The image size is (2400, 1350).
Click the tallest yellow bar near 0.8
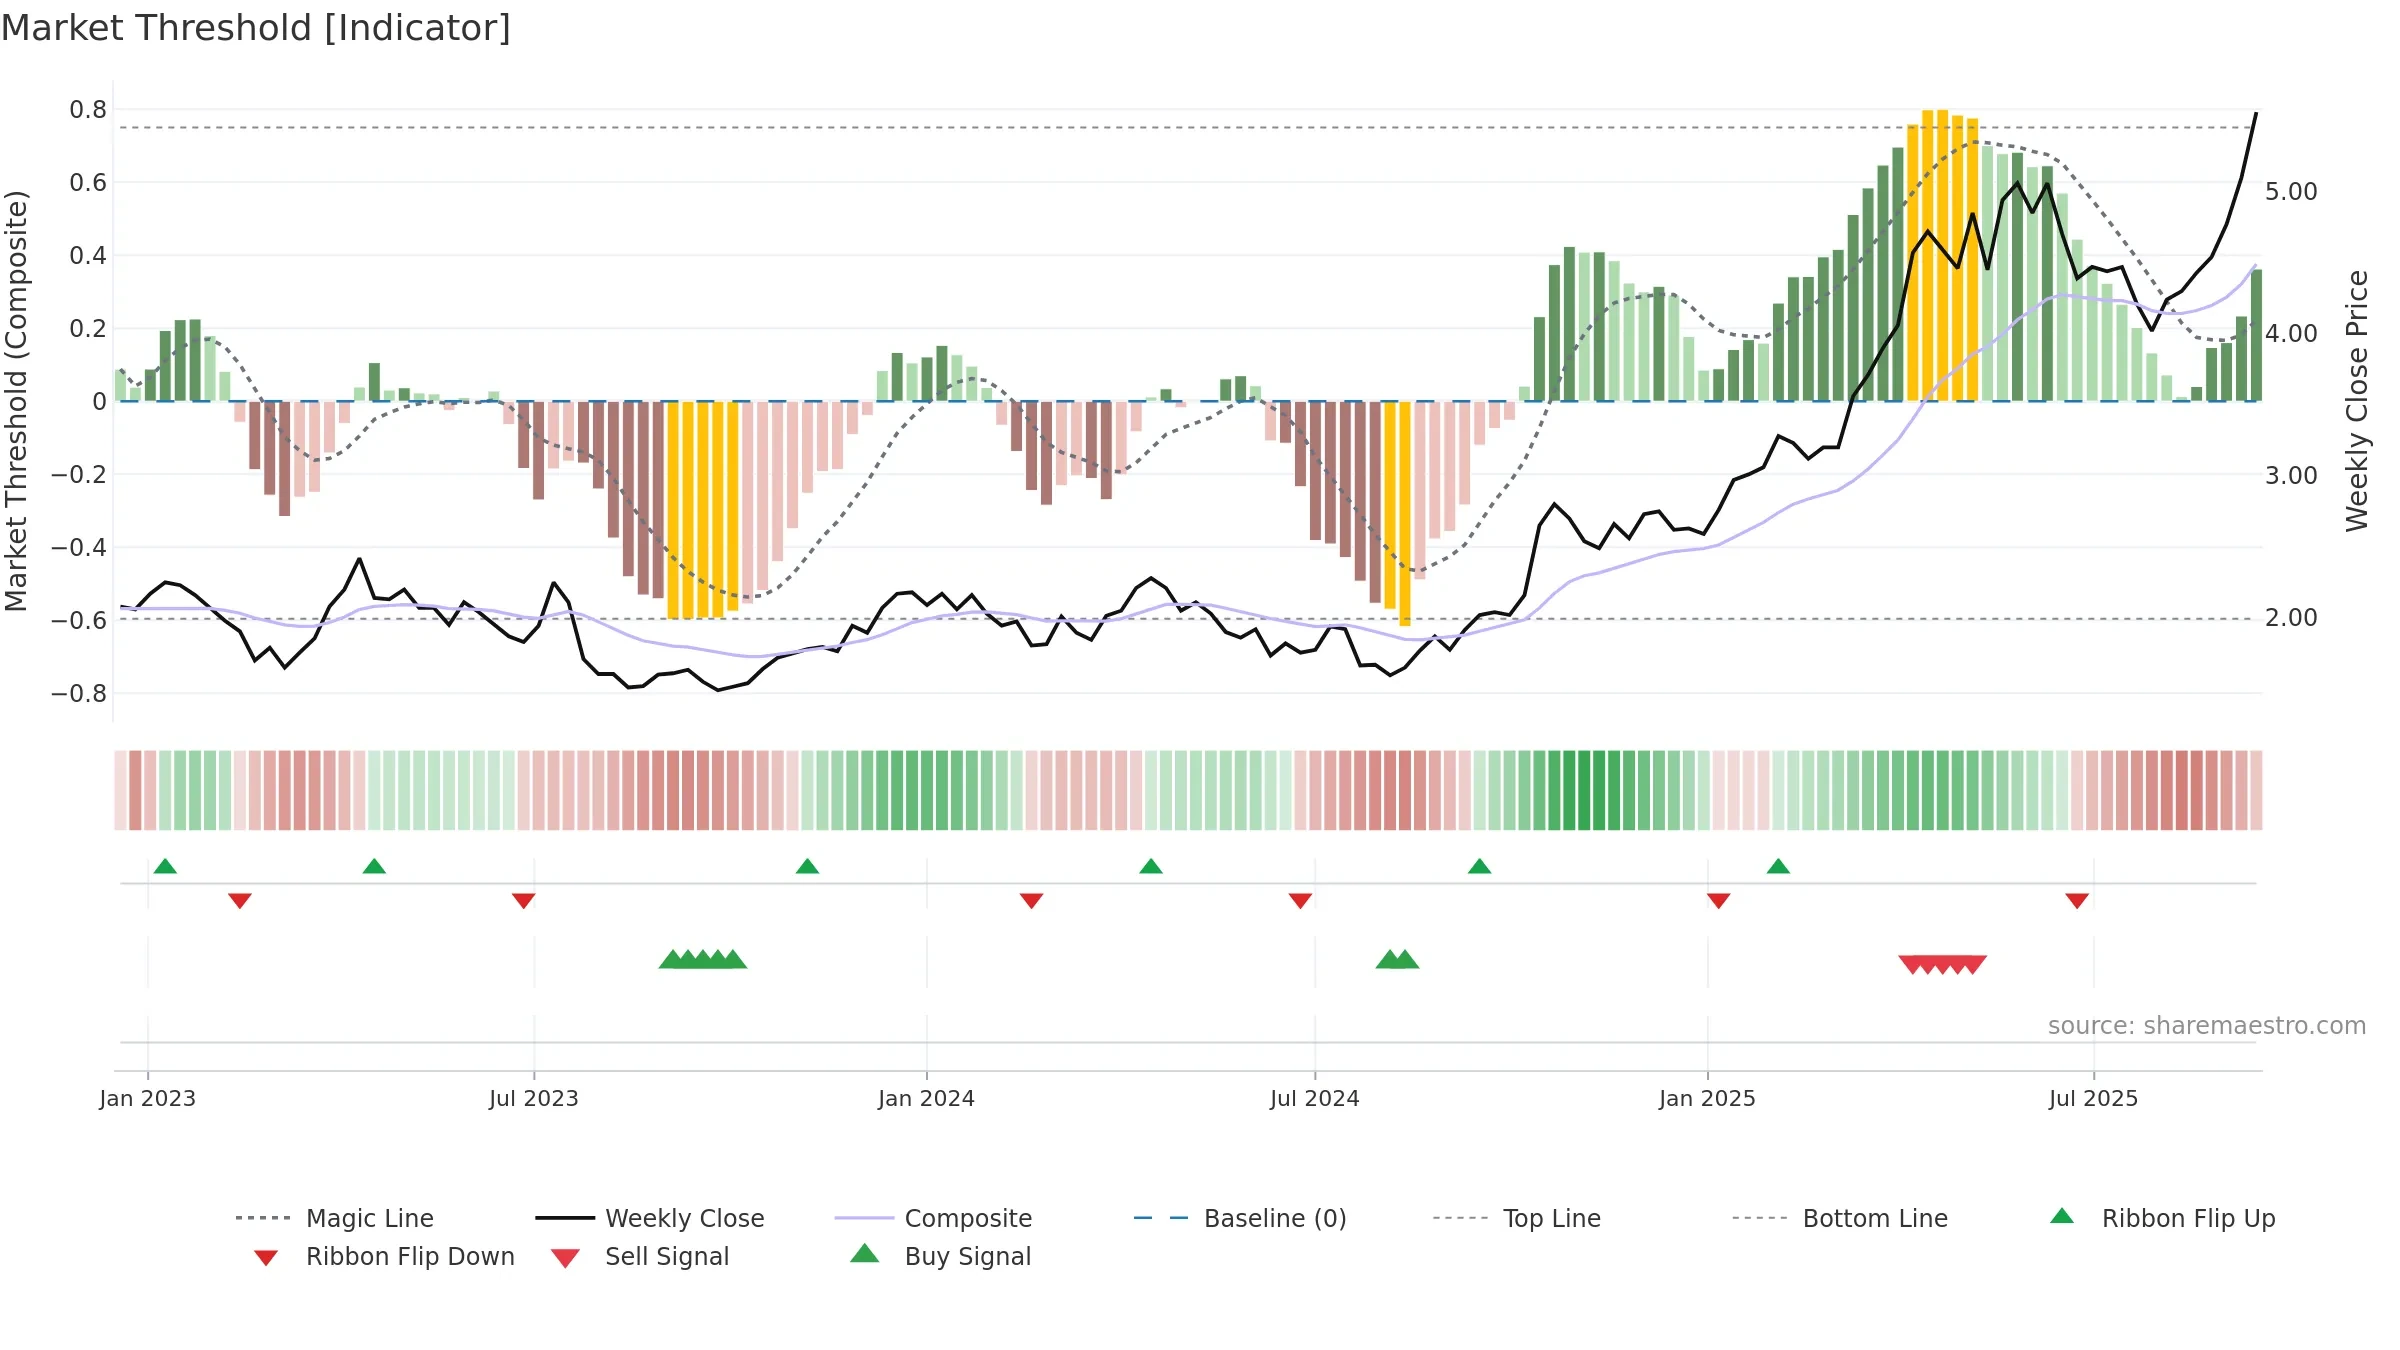click(x=1942, y=255)
